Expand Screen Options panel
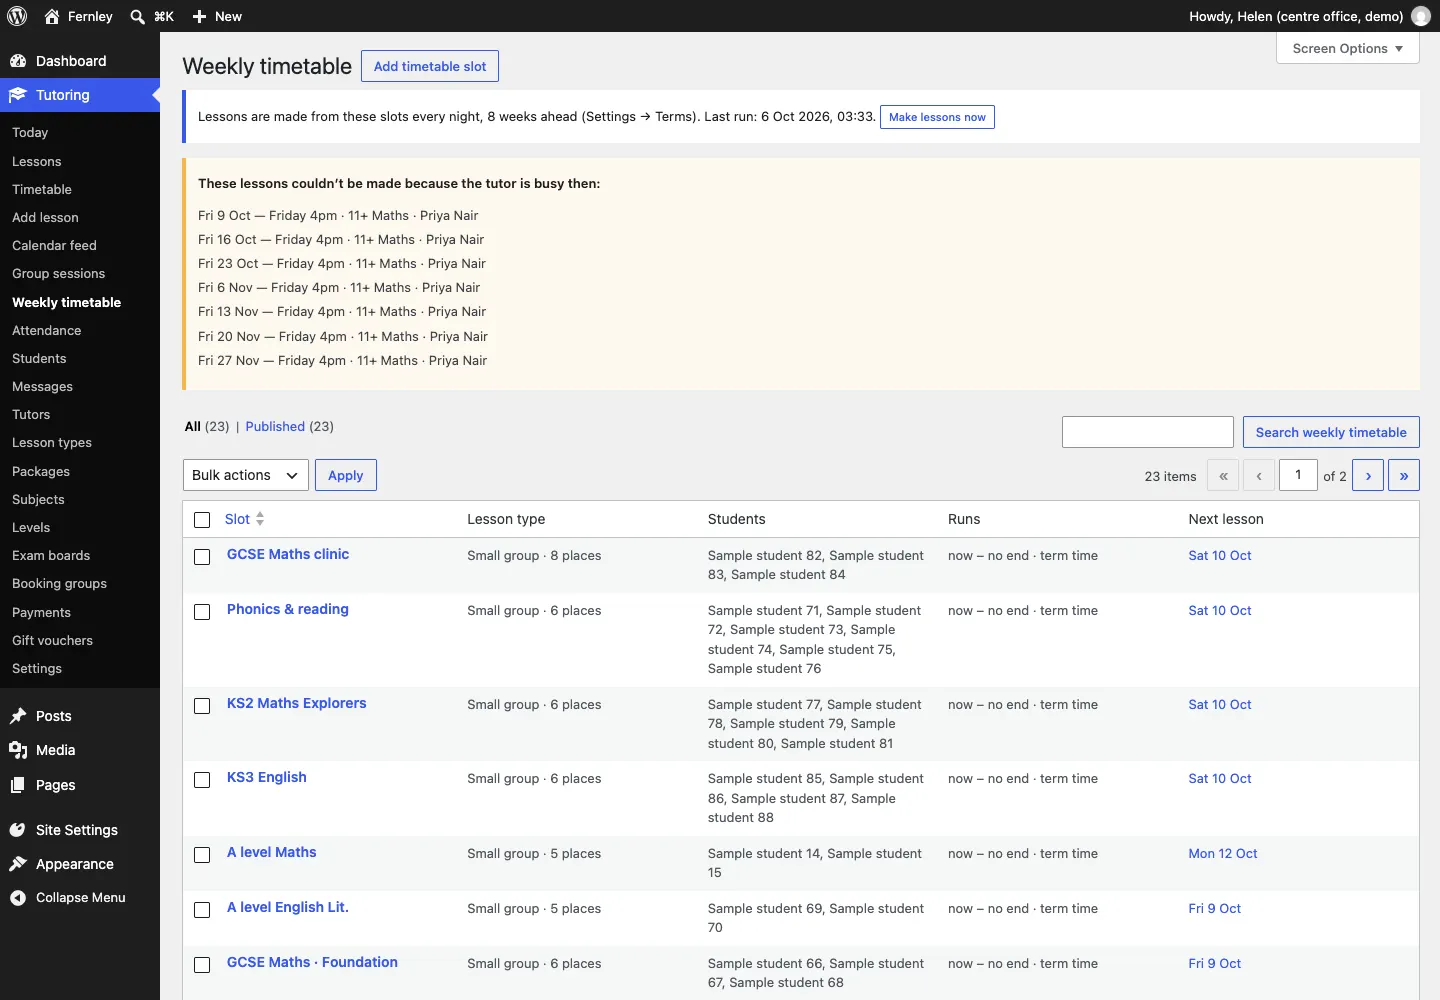1440x1000 pixels. [1348, 48]
